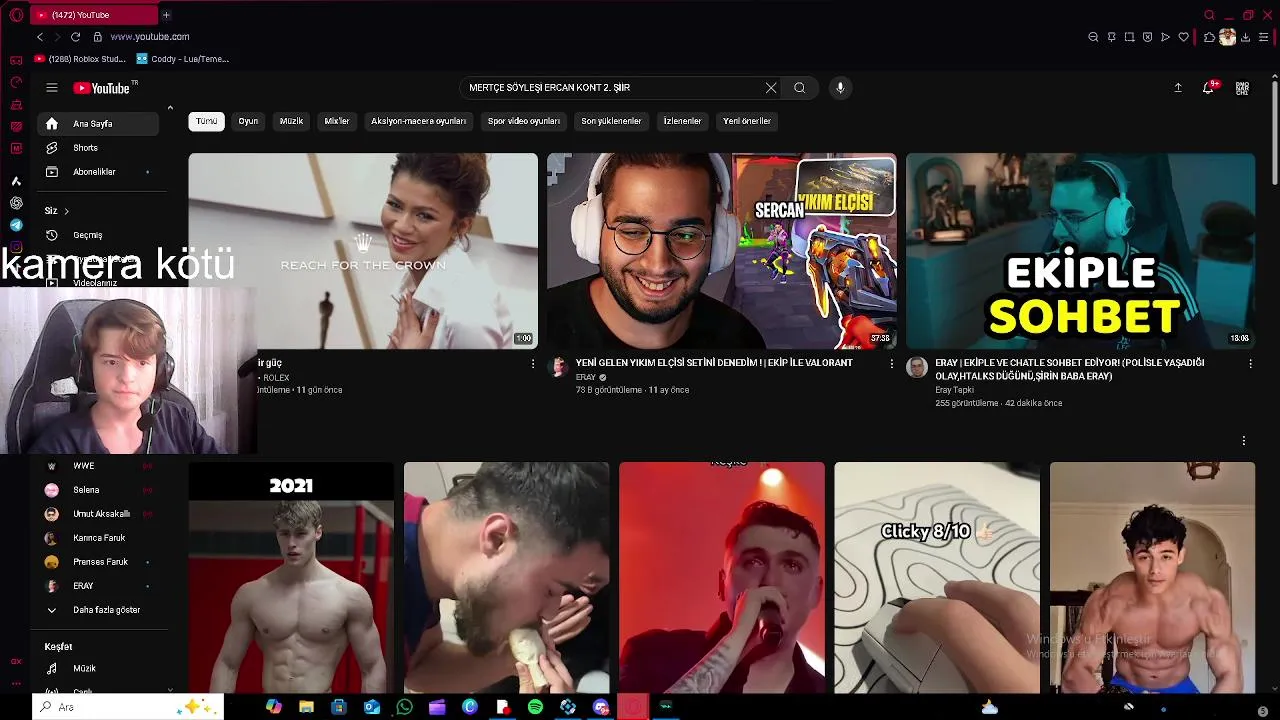Viewport: 1280px width, 720px height.
Task: Click the bookmark heart icon in the address bar
Action: click(x=1184, y=37)
